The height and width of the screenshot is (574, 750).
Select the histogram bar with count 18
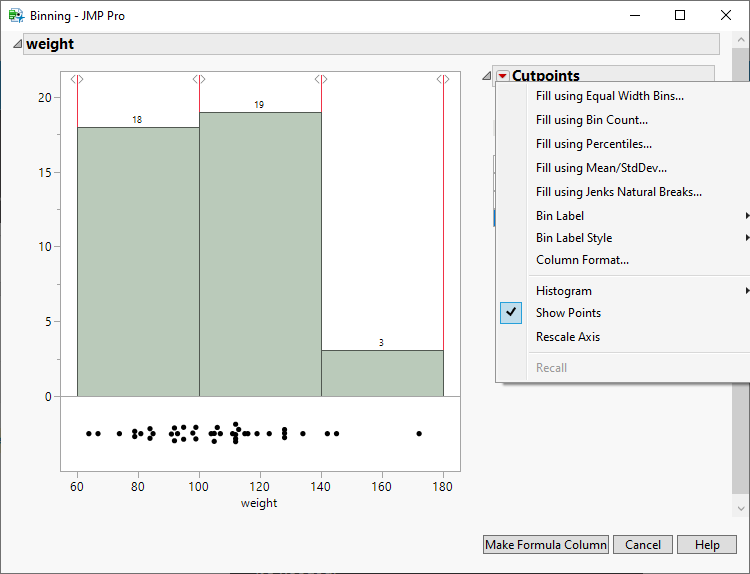138,262
